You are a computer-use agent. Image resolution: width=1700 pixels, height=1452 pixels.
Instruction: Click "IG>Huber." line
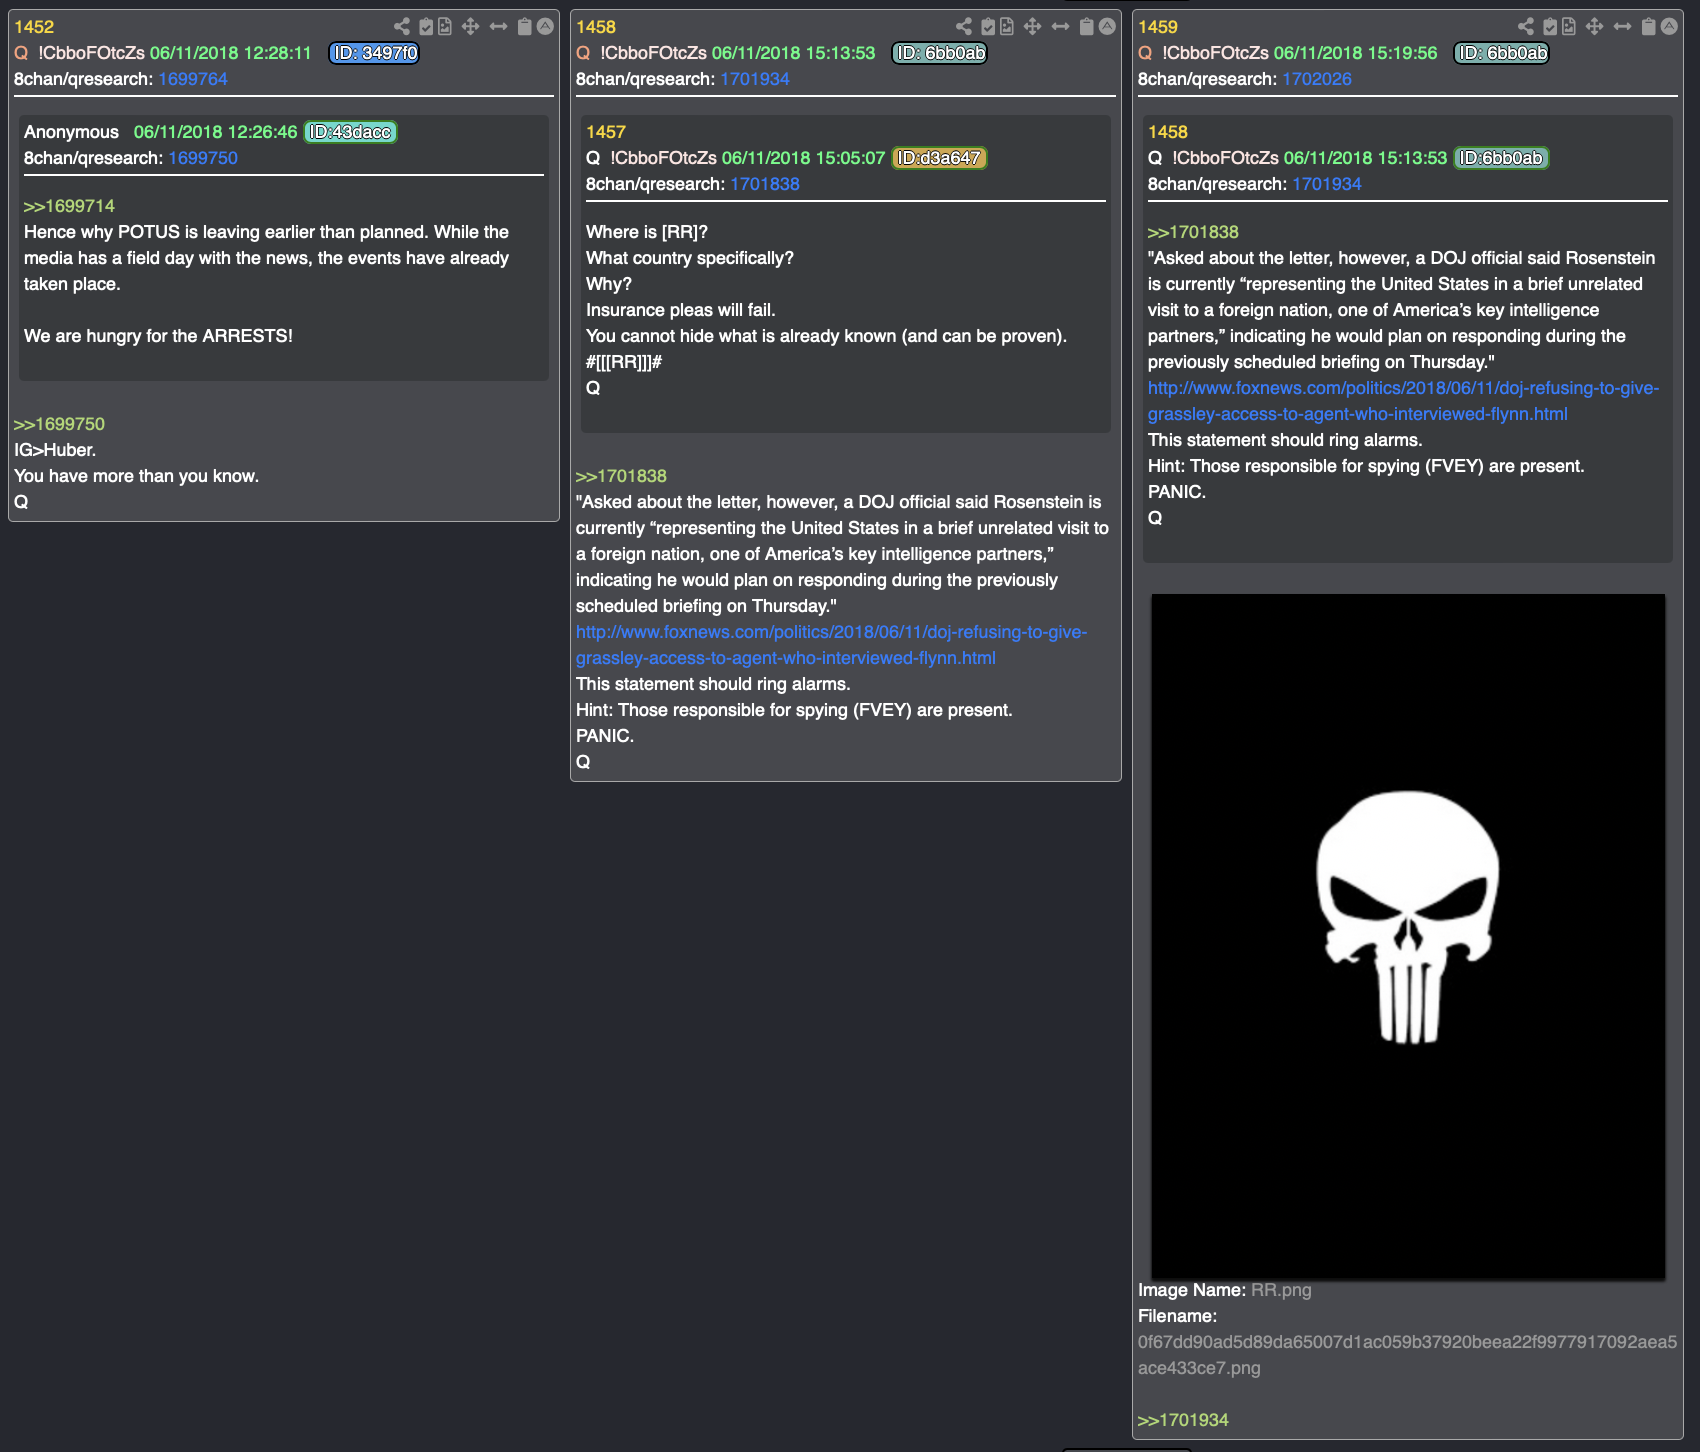55,450
